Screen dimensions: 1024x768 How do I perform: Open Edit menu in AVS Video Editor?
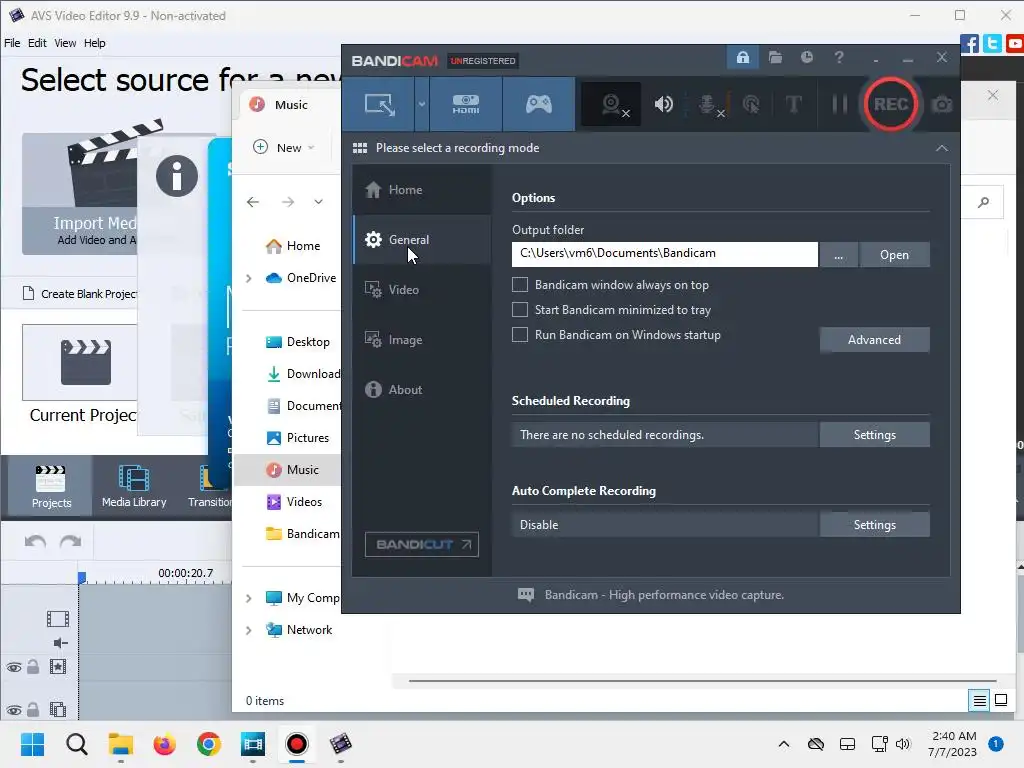click(37, 43)
